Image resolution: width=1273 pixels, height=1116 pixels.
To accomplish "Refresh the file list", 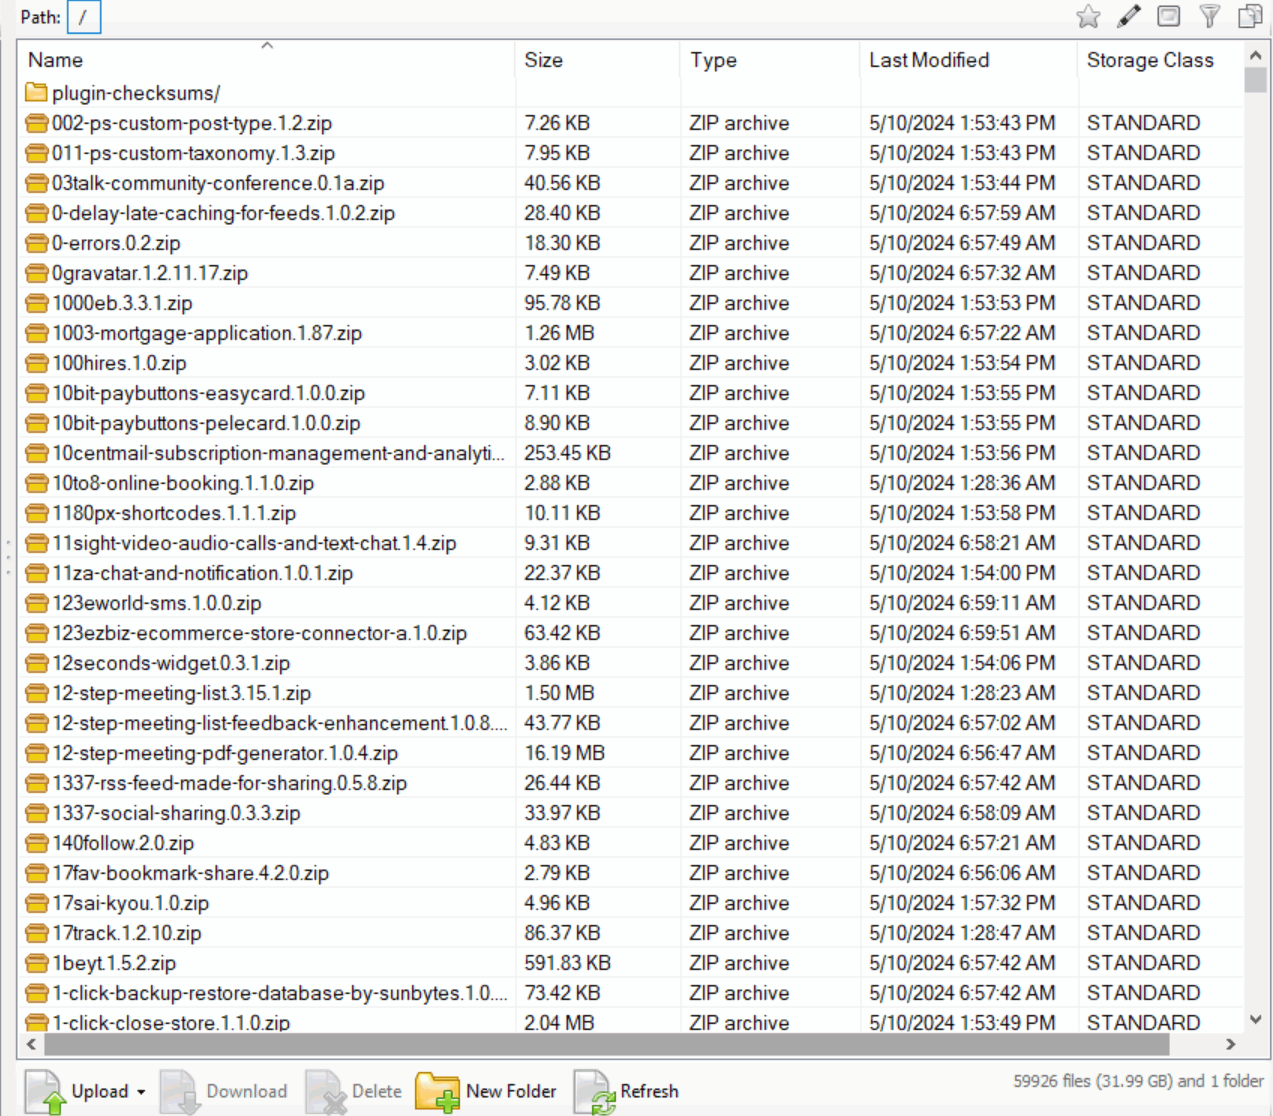I will click(626, 1091).
